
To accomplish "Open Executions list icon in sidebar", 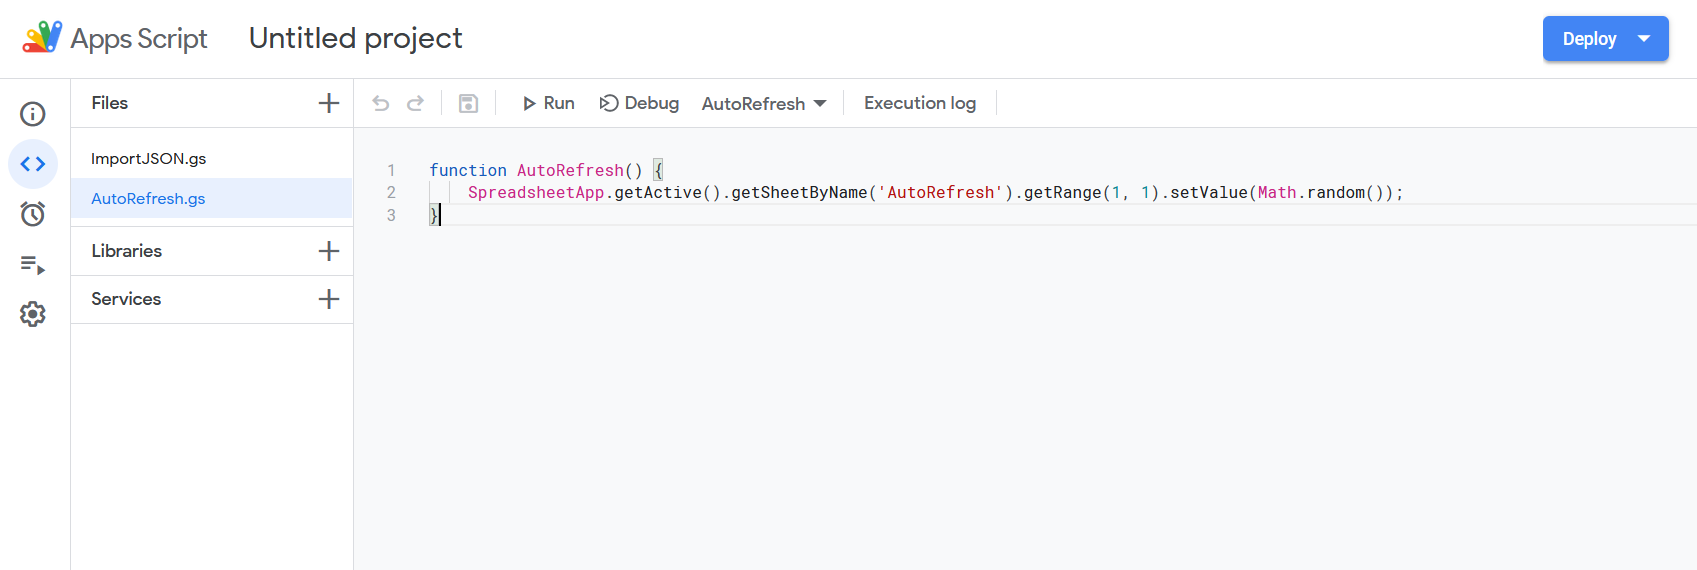I will 33,264.
